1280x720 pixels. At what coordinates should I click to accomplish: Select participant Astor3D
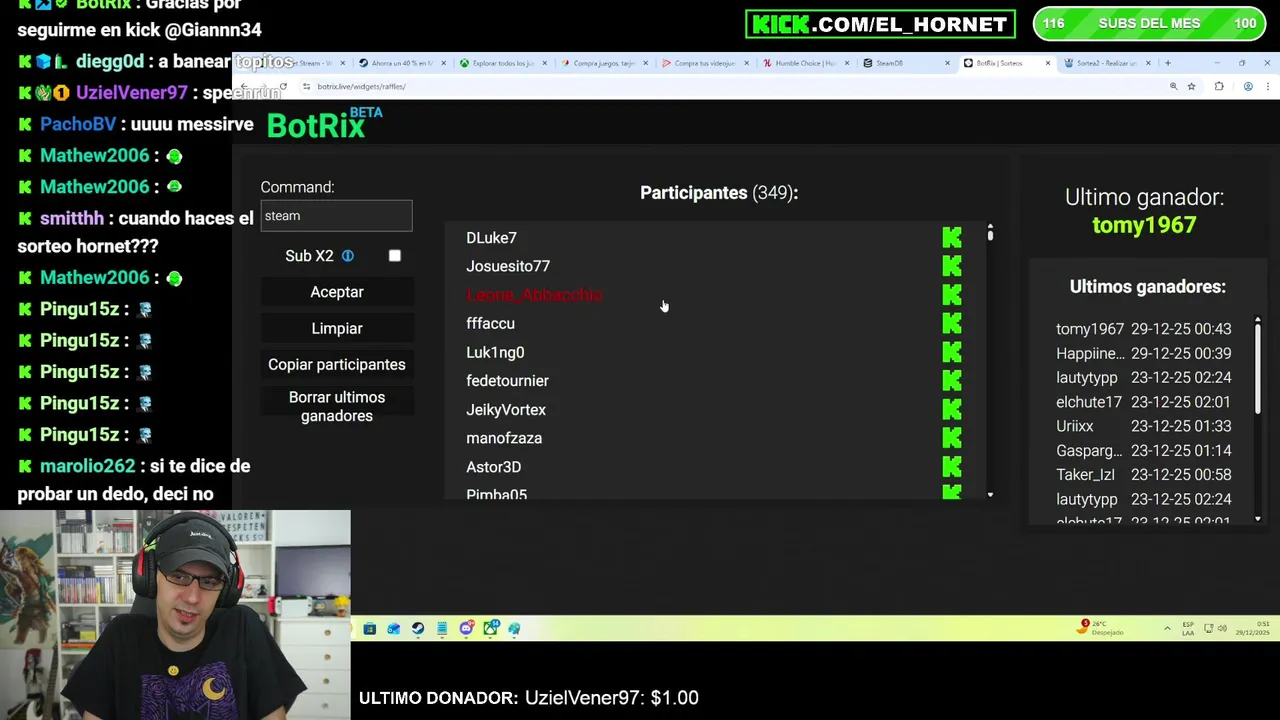[x=493, y=467]
